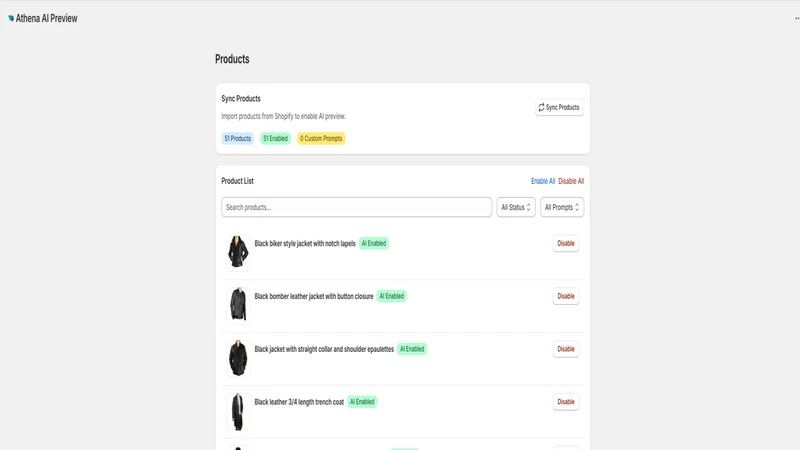Disable the jacket with shoulder epaulettes

click(566, 349)
